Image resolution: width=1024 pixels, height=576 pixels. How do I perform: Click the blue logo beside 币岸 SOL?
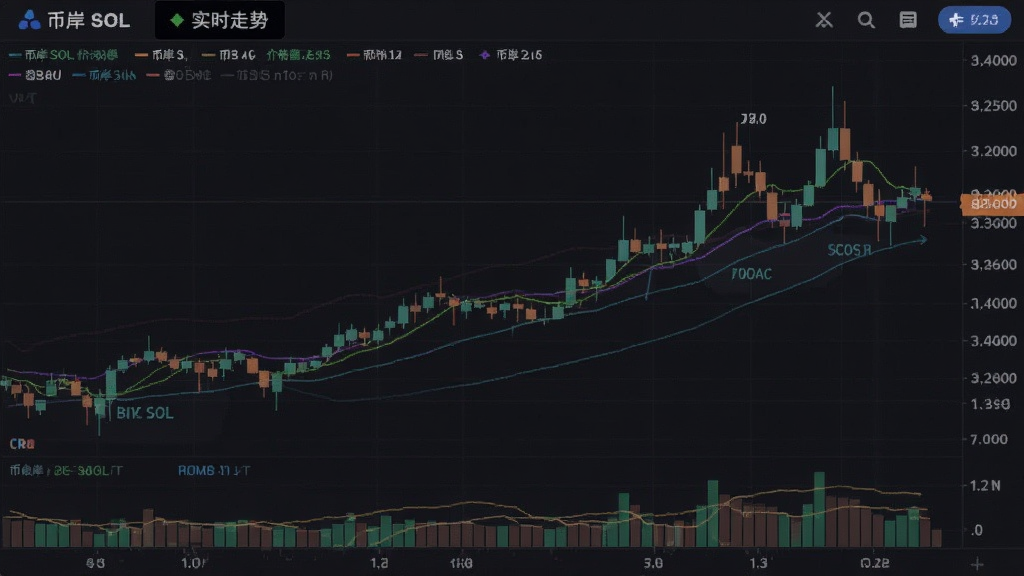[29, 20]
